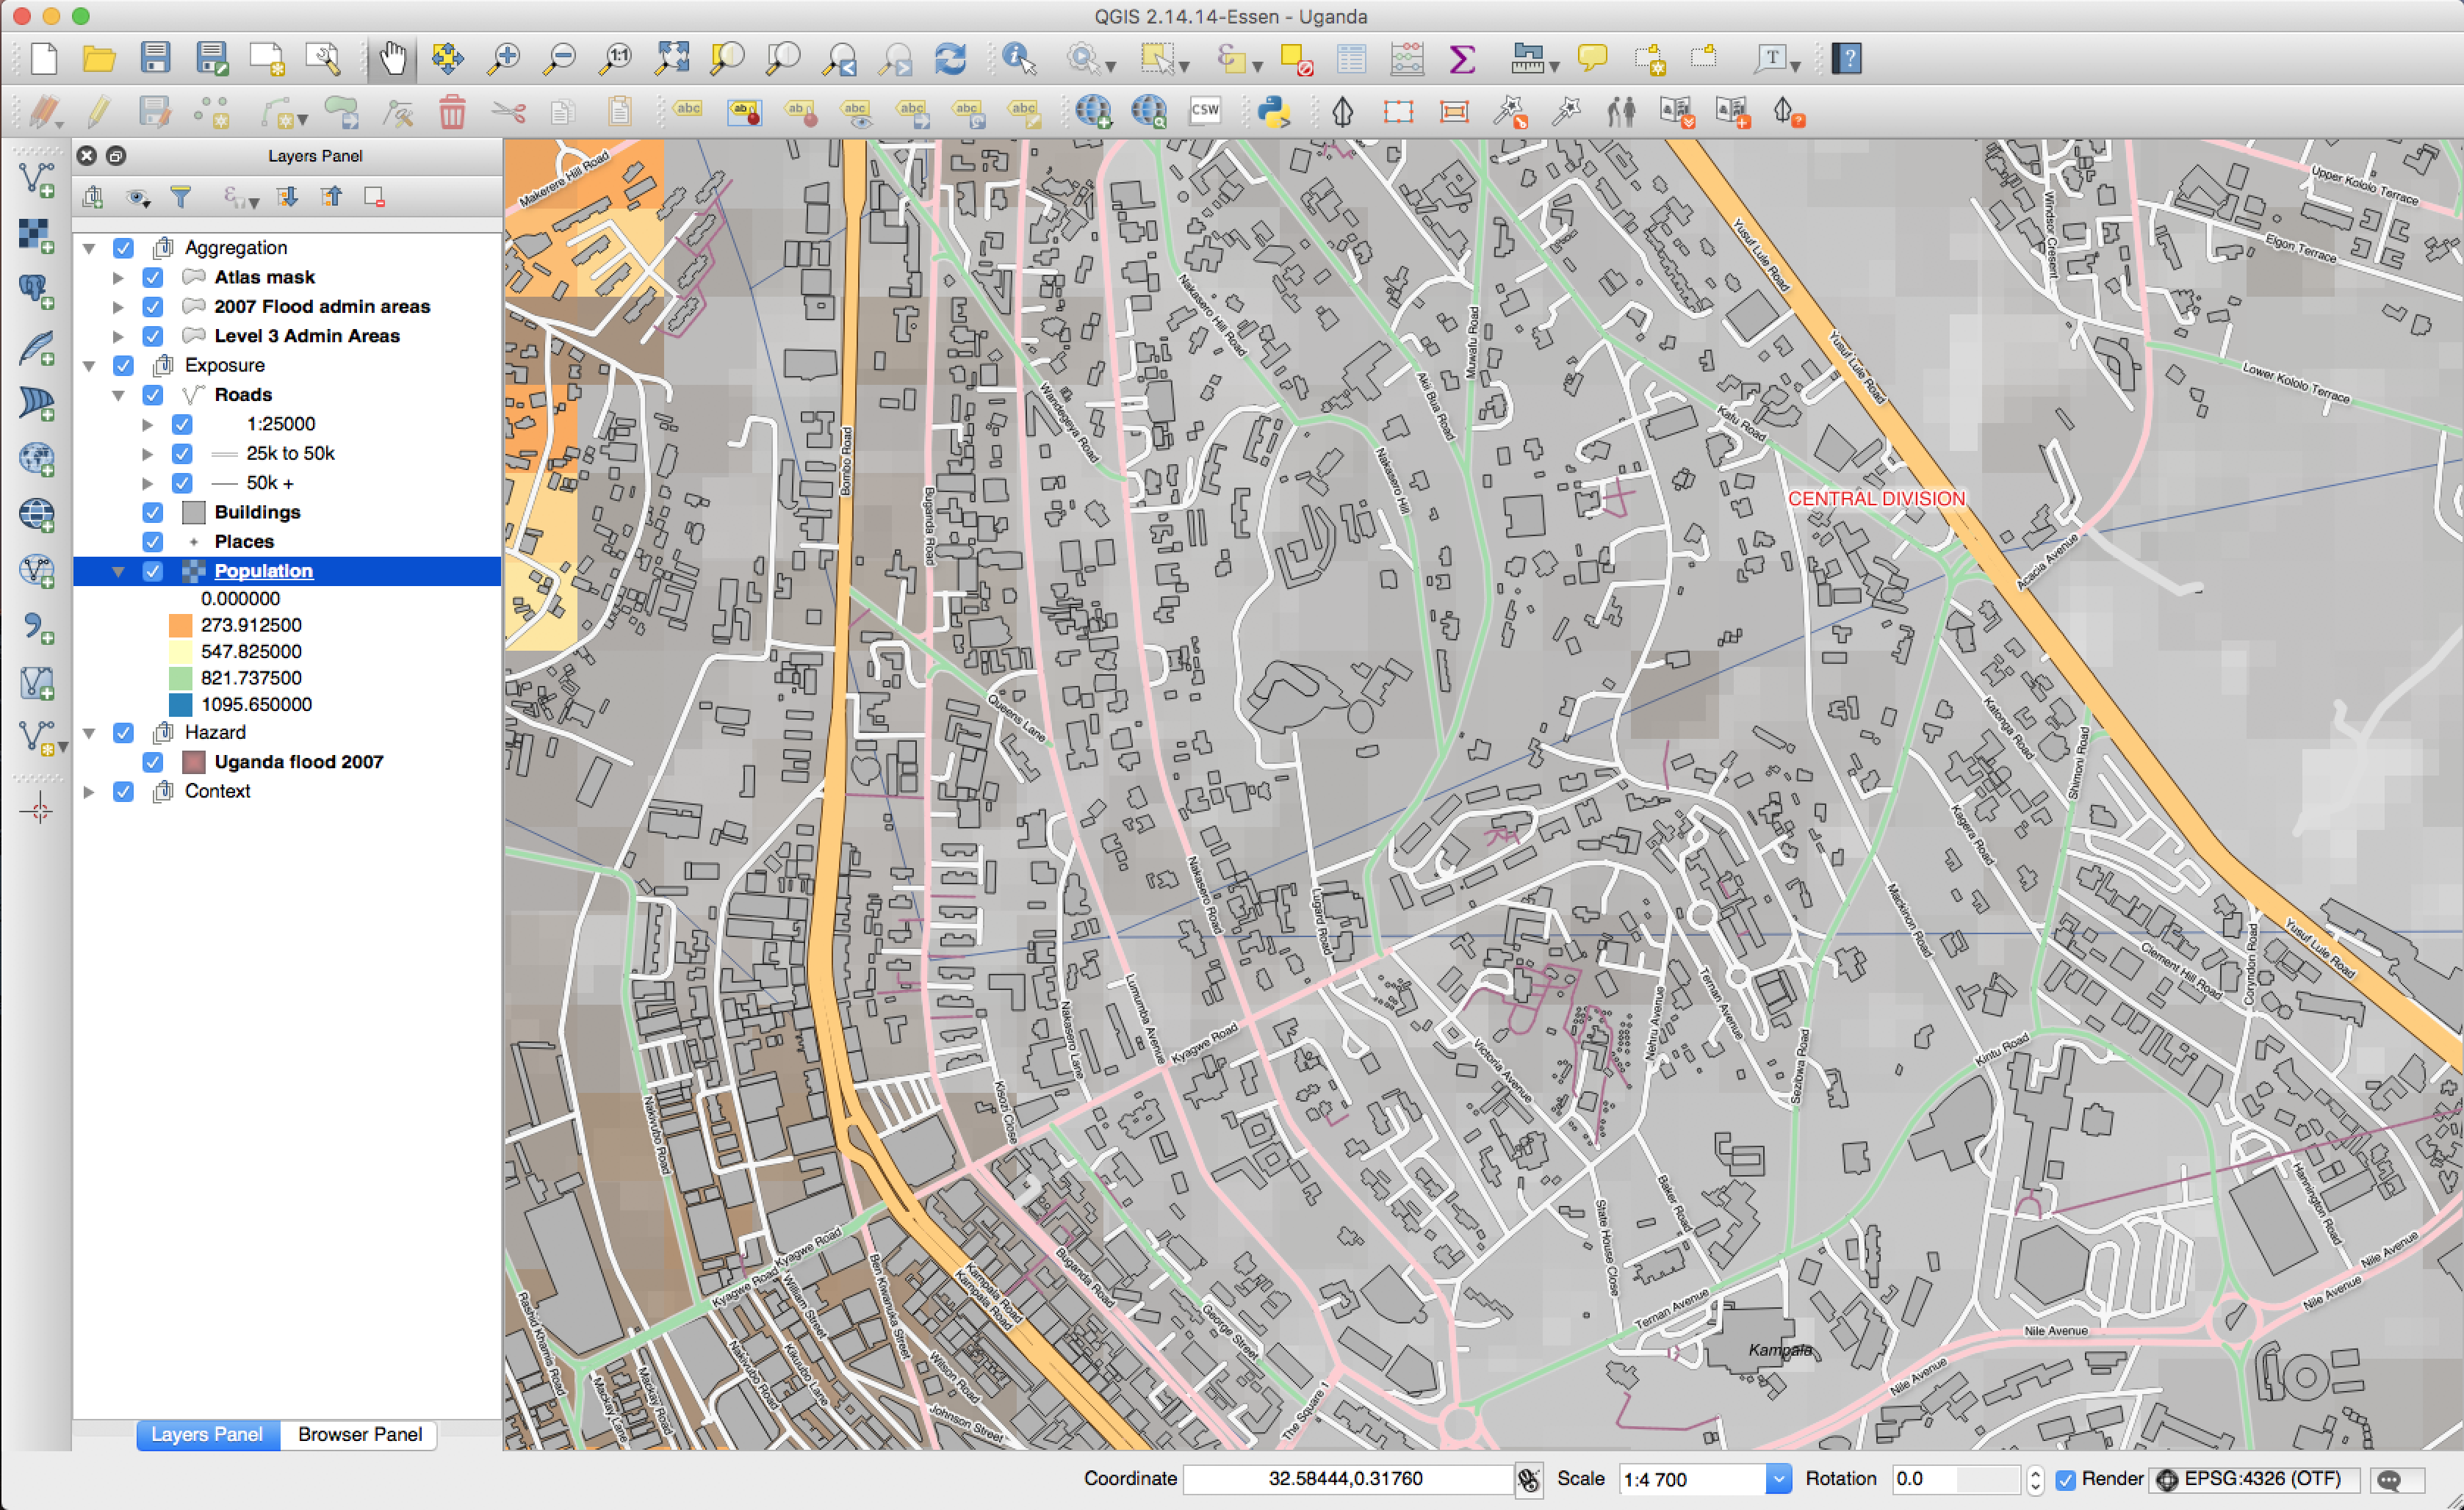Switch to the Layers Panel tab
This screenshot has height=1510, width=2464.
pos(207,1434)
